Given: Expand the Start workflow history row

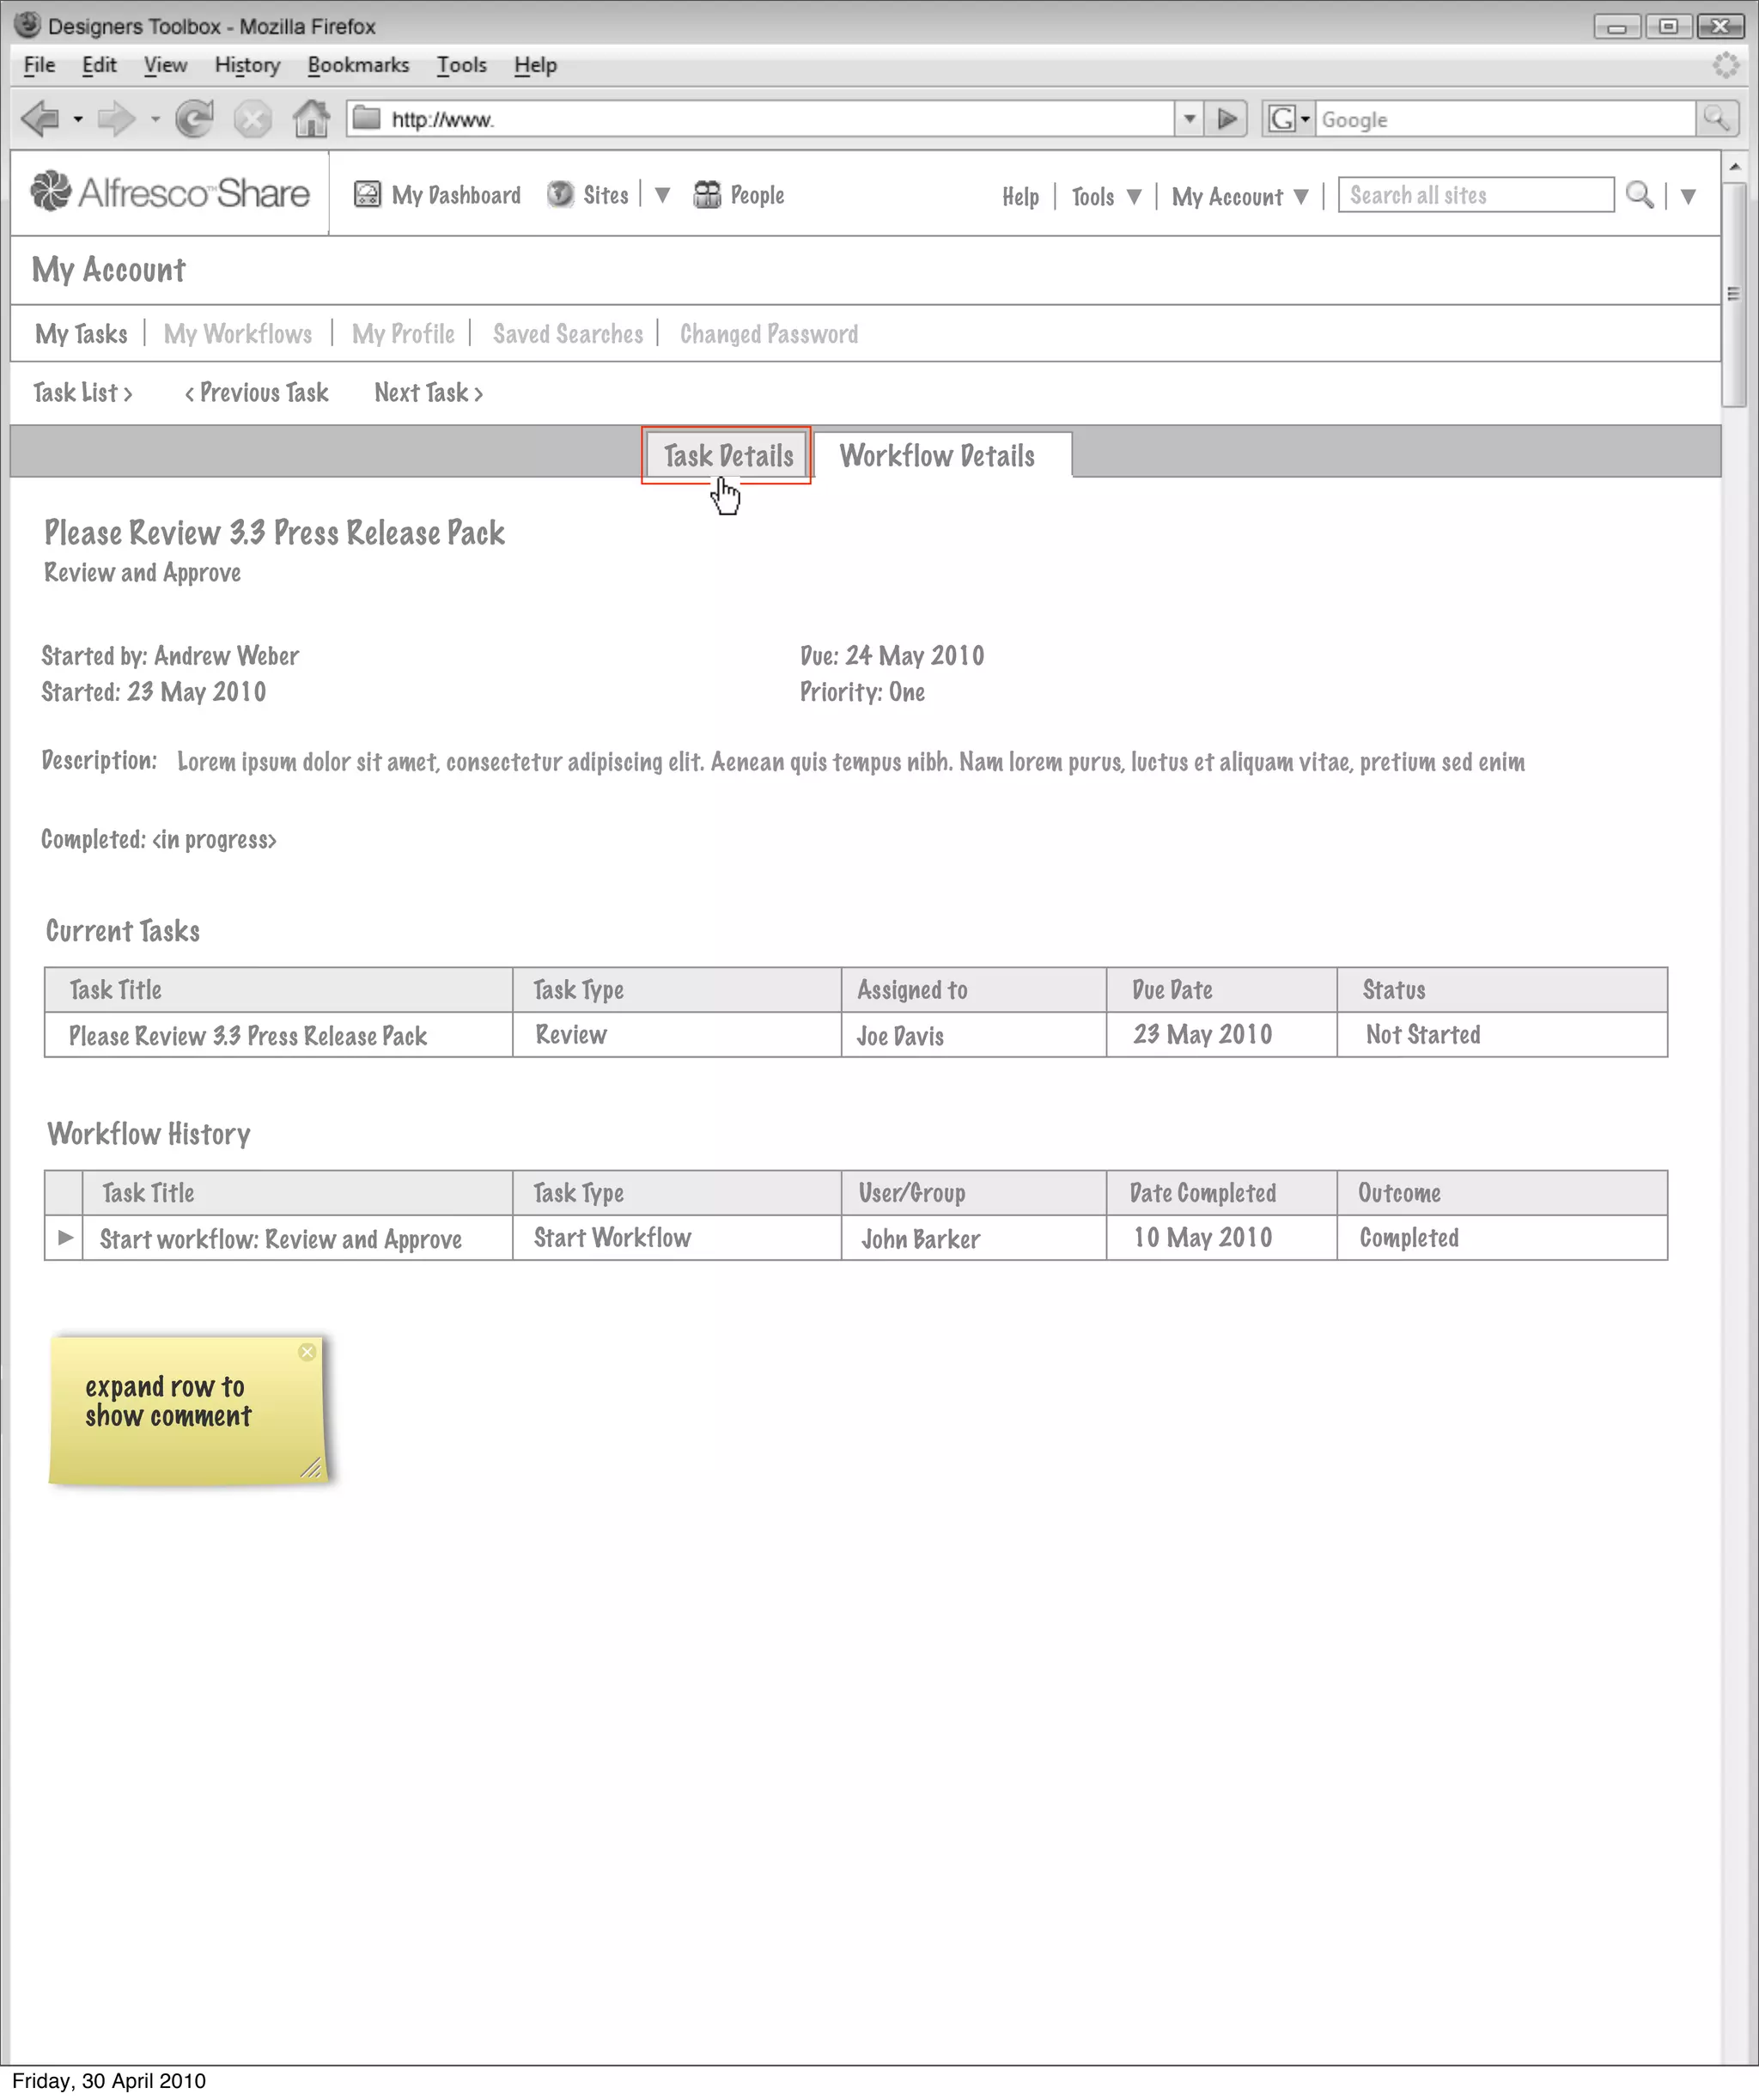Looking at the screenshot, I should (65, 1238).
